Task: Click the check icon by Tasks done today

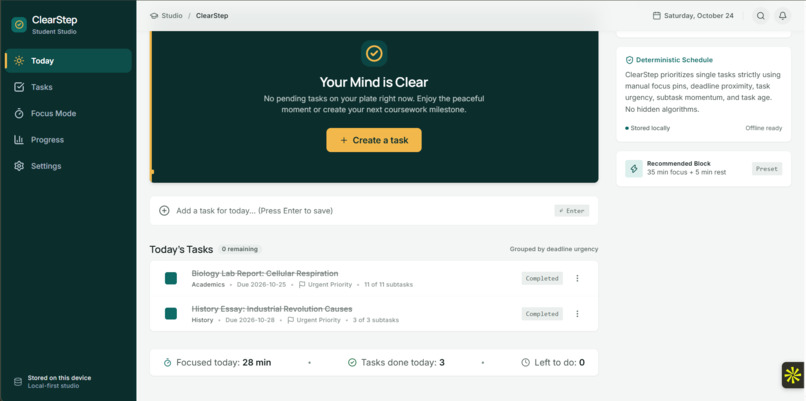Action: [x=352, y=362]
